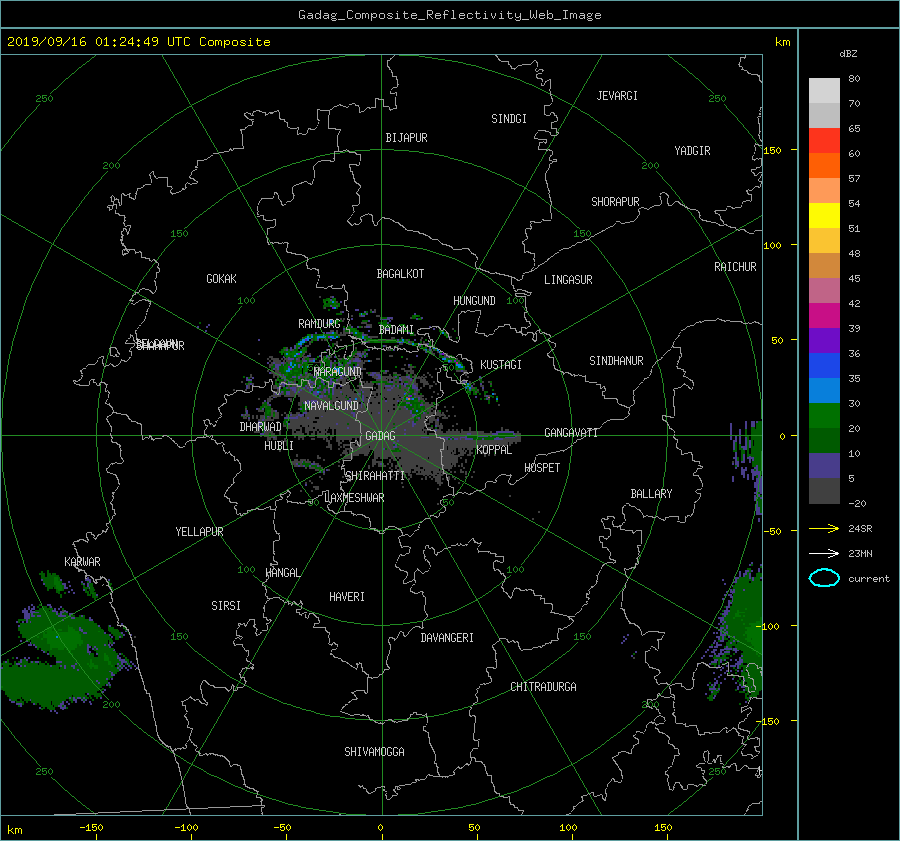The image size is (900, 841).
Task: Click the magenta 39 dBZ swatch
Action: [824, 316]
